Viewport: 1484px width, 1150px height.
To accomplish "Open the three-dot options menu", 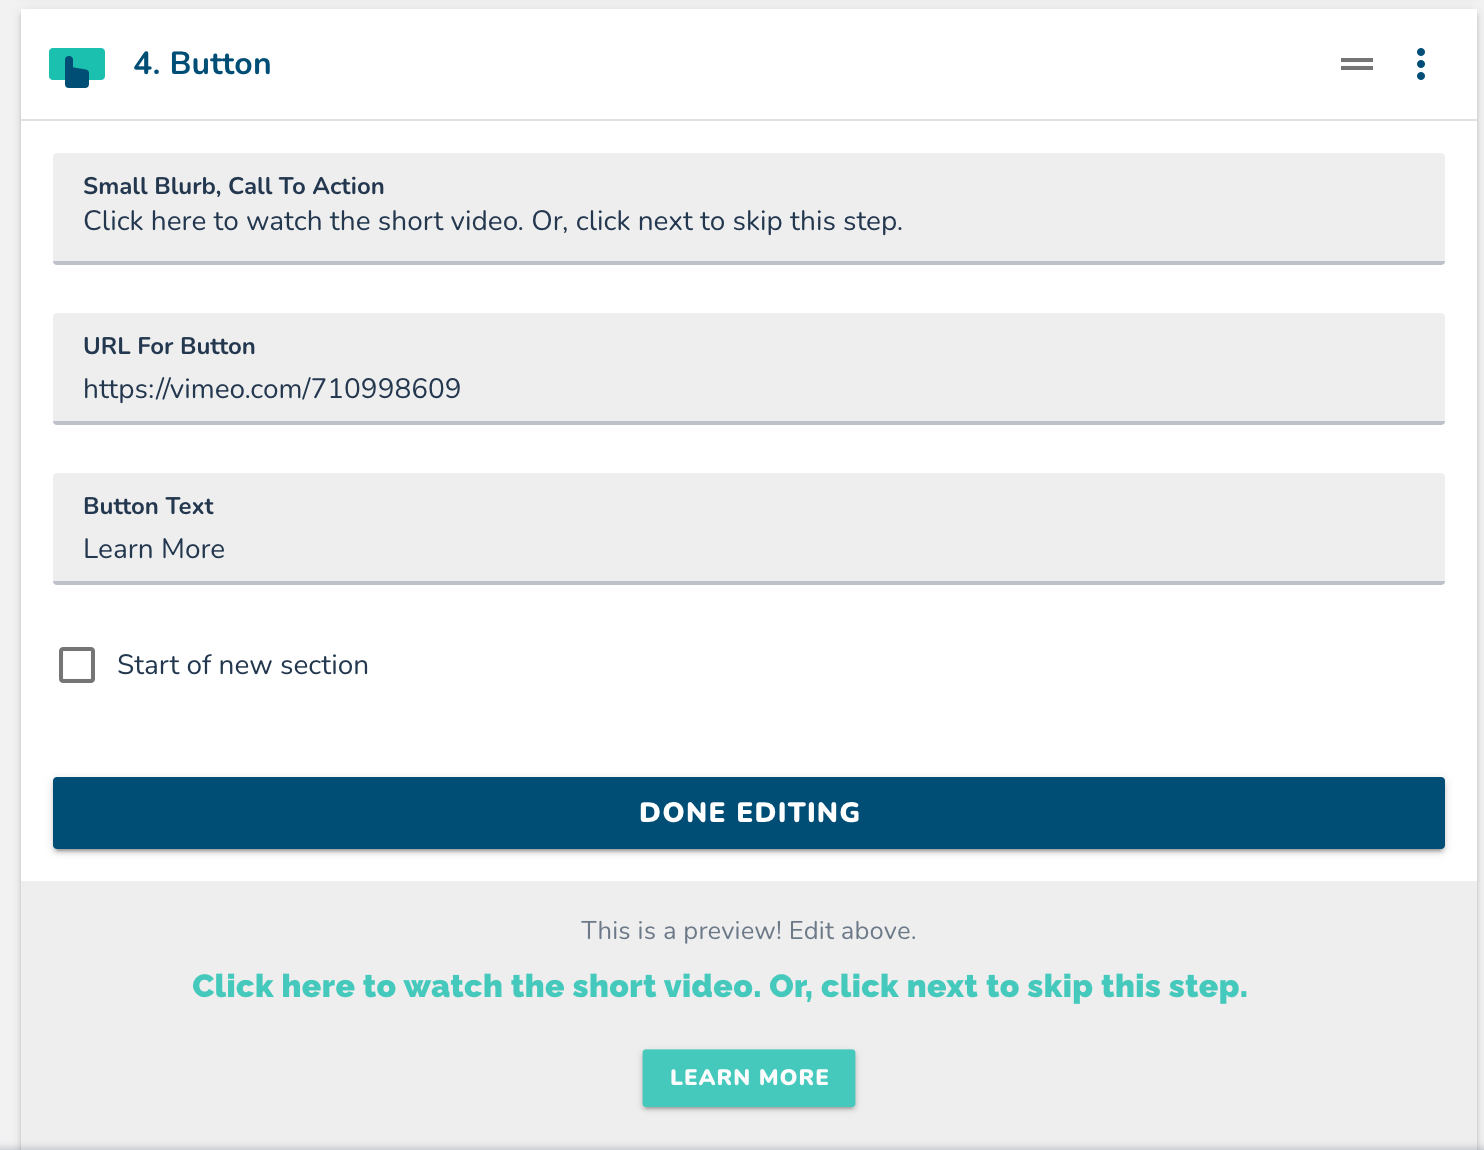I will click(x=1420, y=64).
